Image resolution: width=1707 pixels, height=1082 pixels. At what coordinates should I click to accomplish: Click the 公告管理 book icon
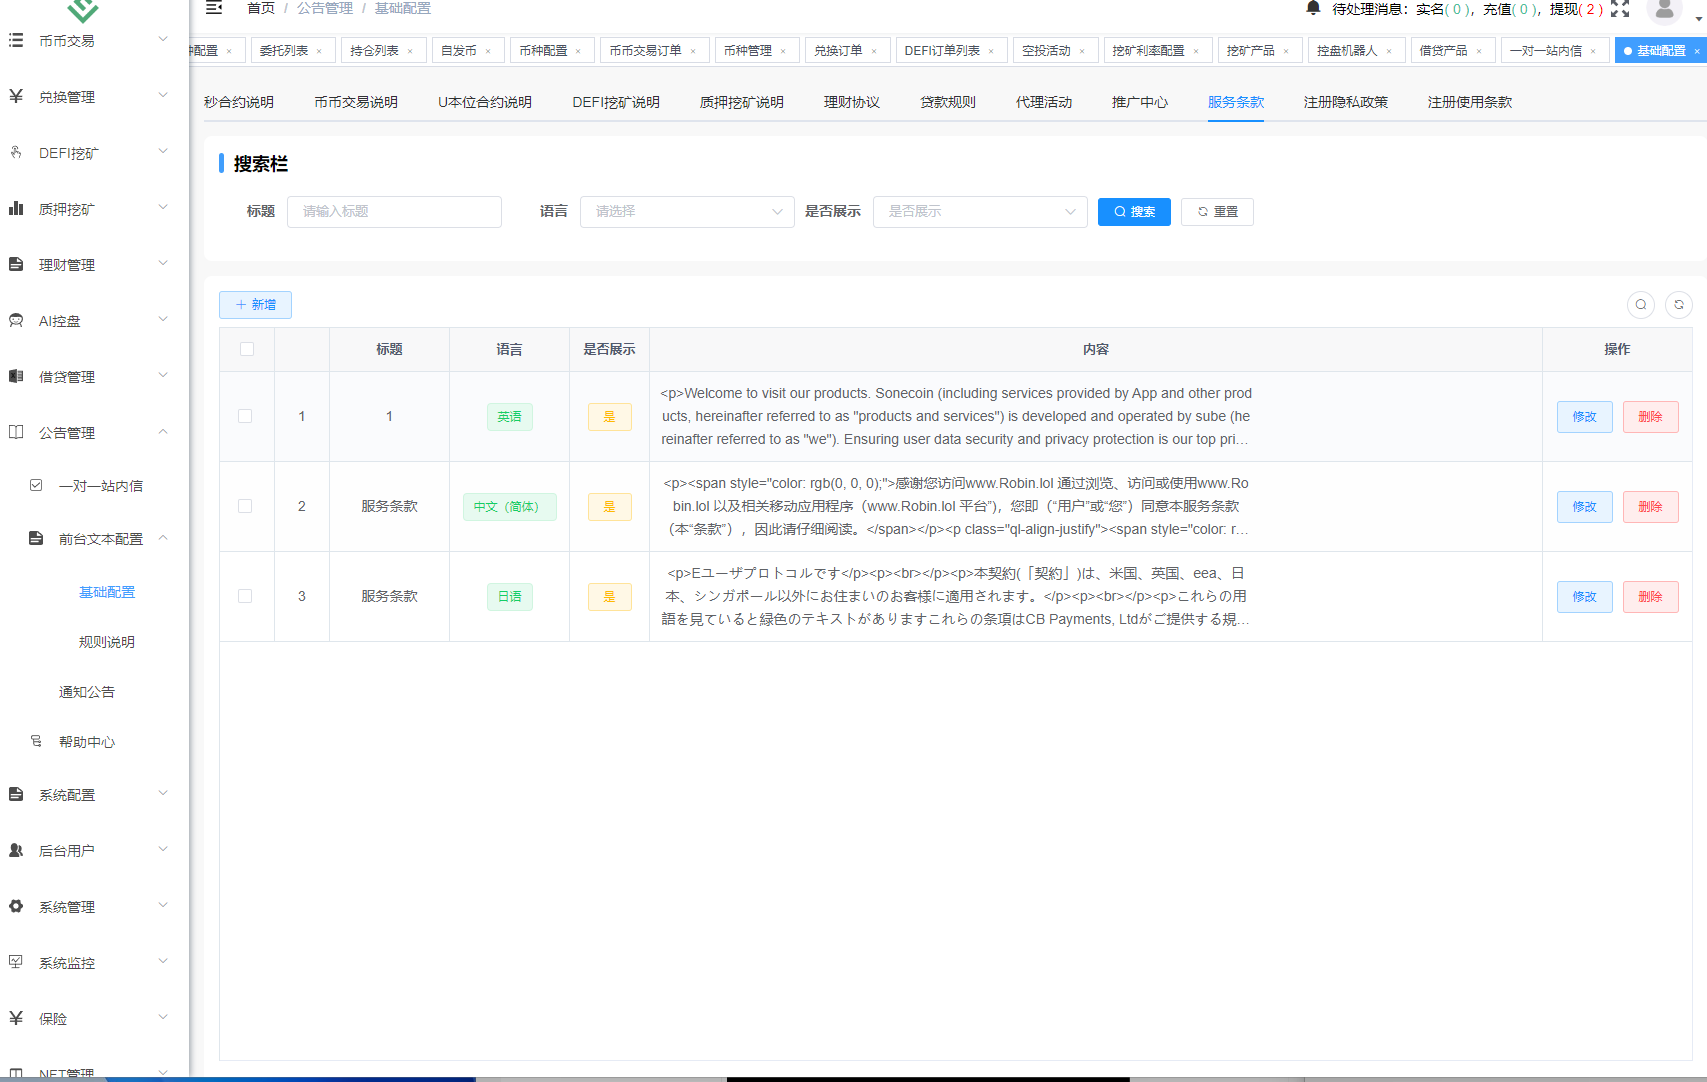coord(16,432)
